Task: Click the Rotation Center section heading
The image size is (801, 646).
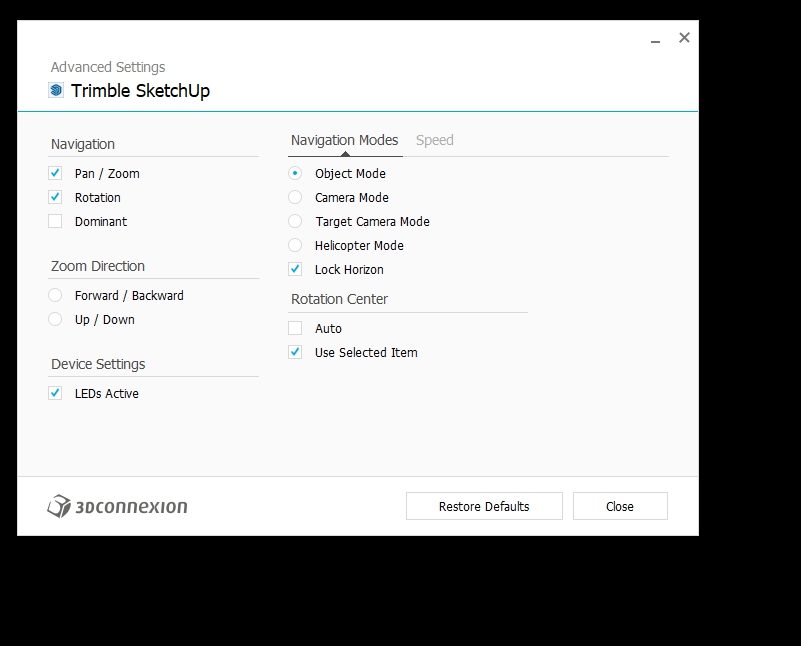Action: pos(340,299)
